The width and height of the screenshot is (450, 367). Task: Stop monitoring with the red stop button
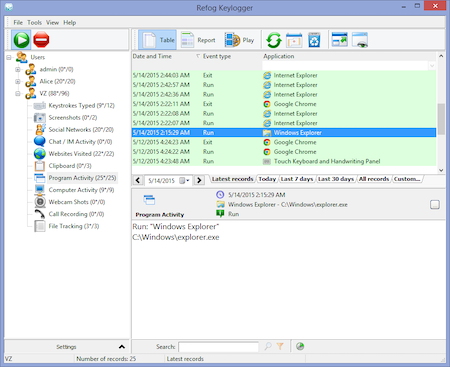point(41,40)
